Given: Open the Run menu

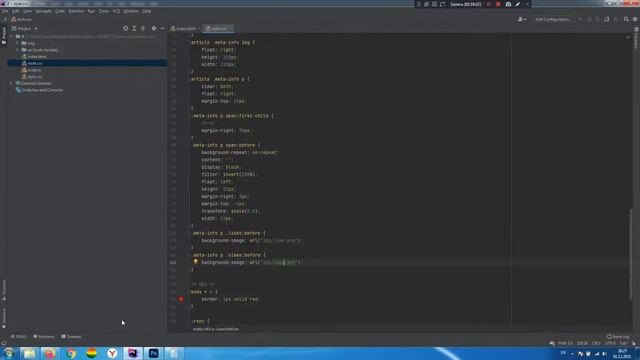Looking at the screenshot, I should [x=91, y=11].
